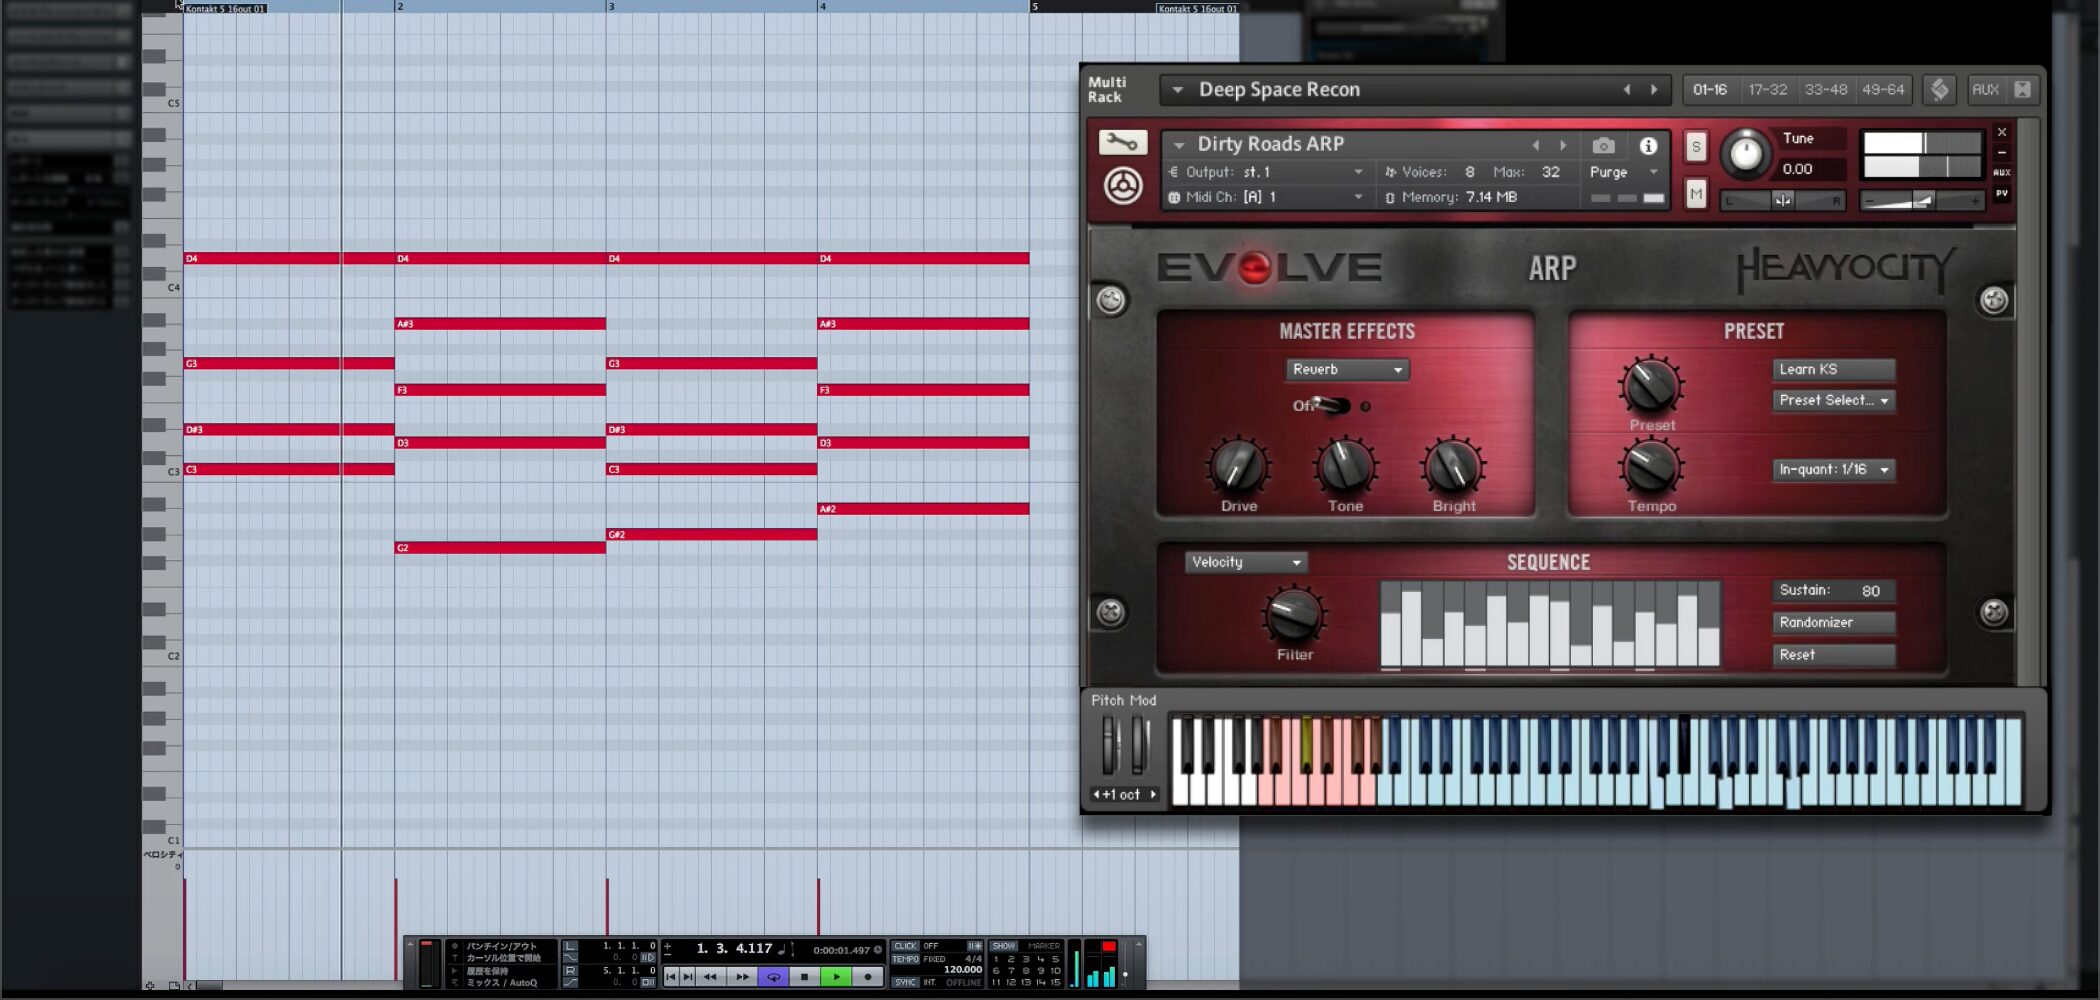Minimize instrument view with the minus icon
The height and width of the screenshot is (1000, 2100).
(2002, 153)
